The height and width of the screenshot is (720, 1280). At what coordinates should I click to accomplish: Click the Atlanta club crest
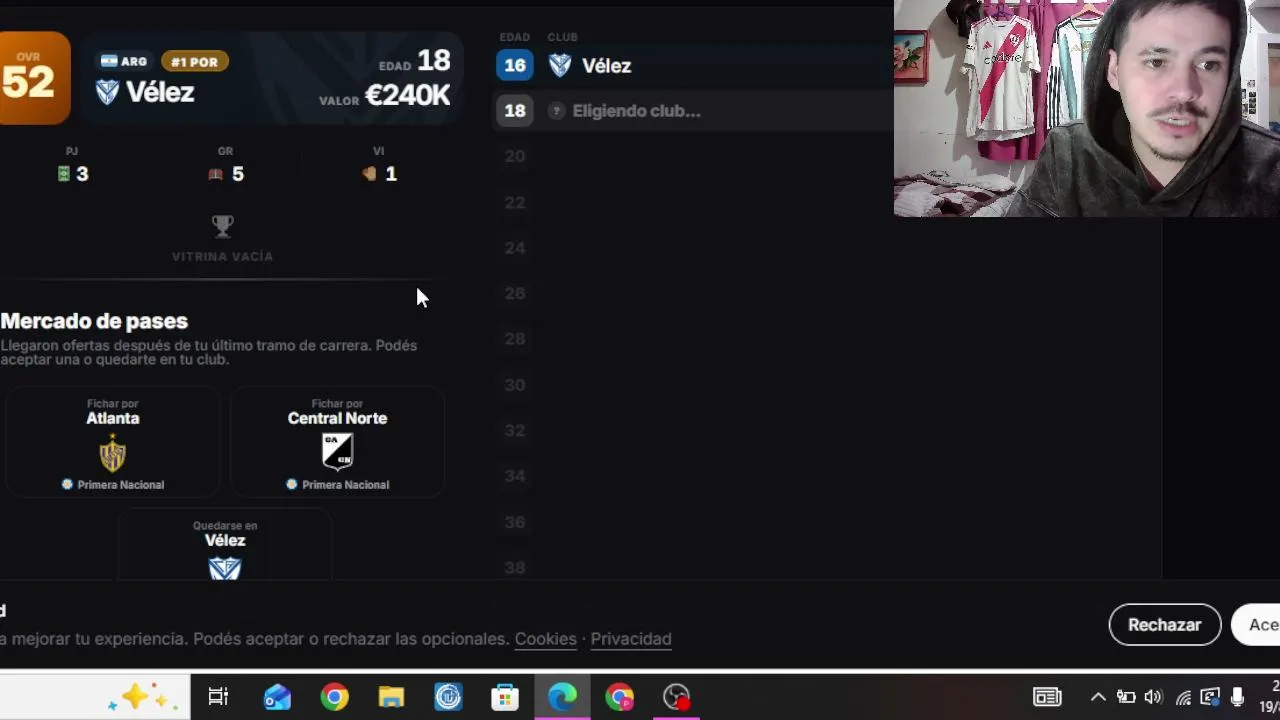pos(112,453)
